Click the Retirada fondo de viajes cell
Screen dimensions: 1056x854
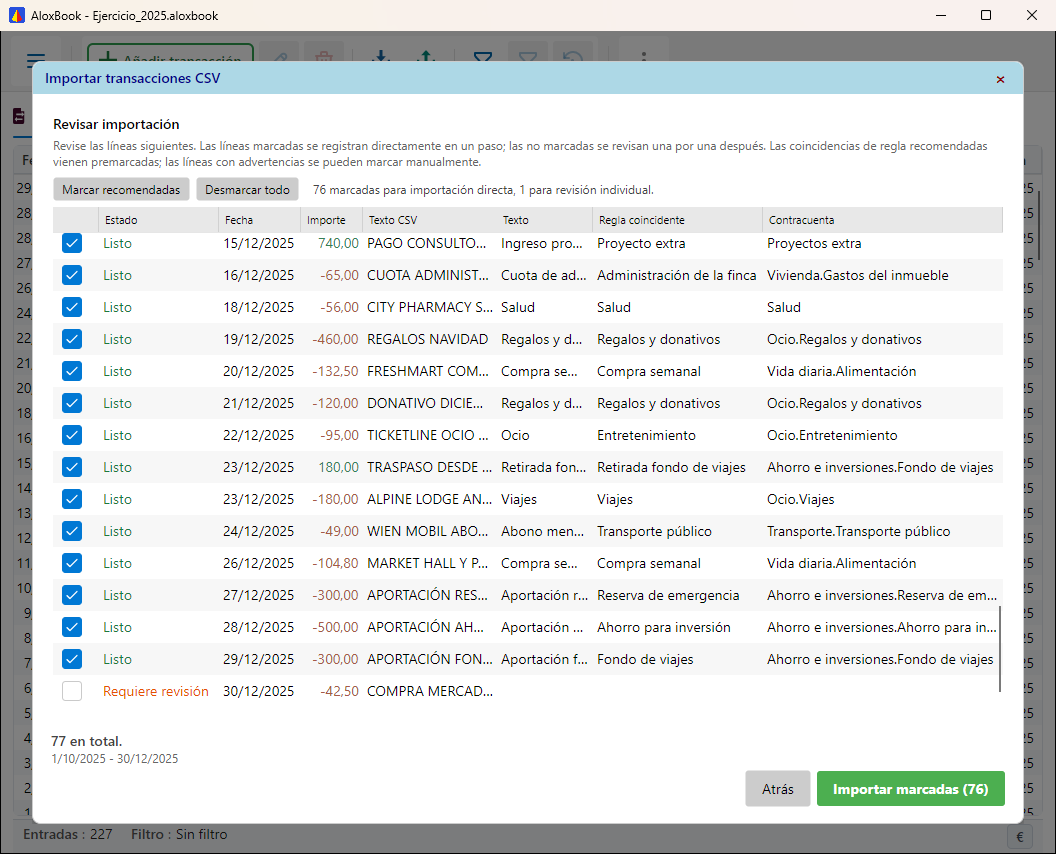(x=671, y=467)
